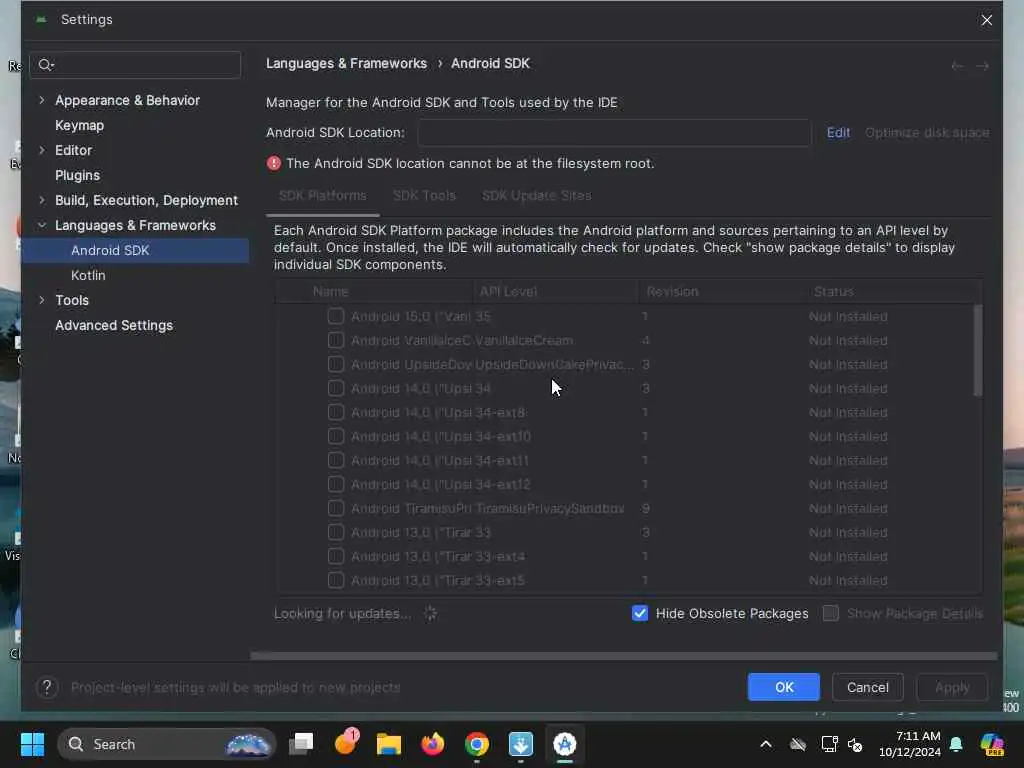Switch to the SDK Tools tab
Viewport: 1024px width, 768px height.
click(424, 196)
